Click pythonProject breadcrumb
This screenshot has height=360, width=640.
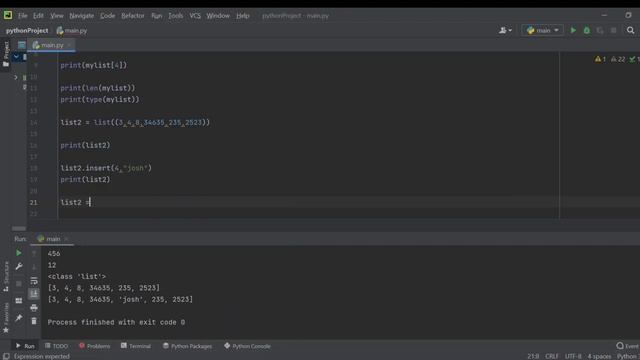(x=27, y=31)
